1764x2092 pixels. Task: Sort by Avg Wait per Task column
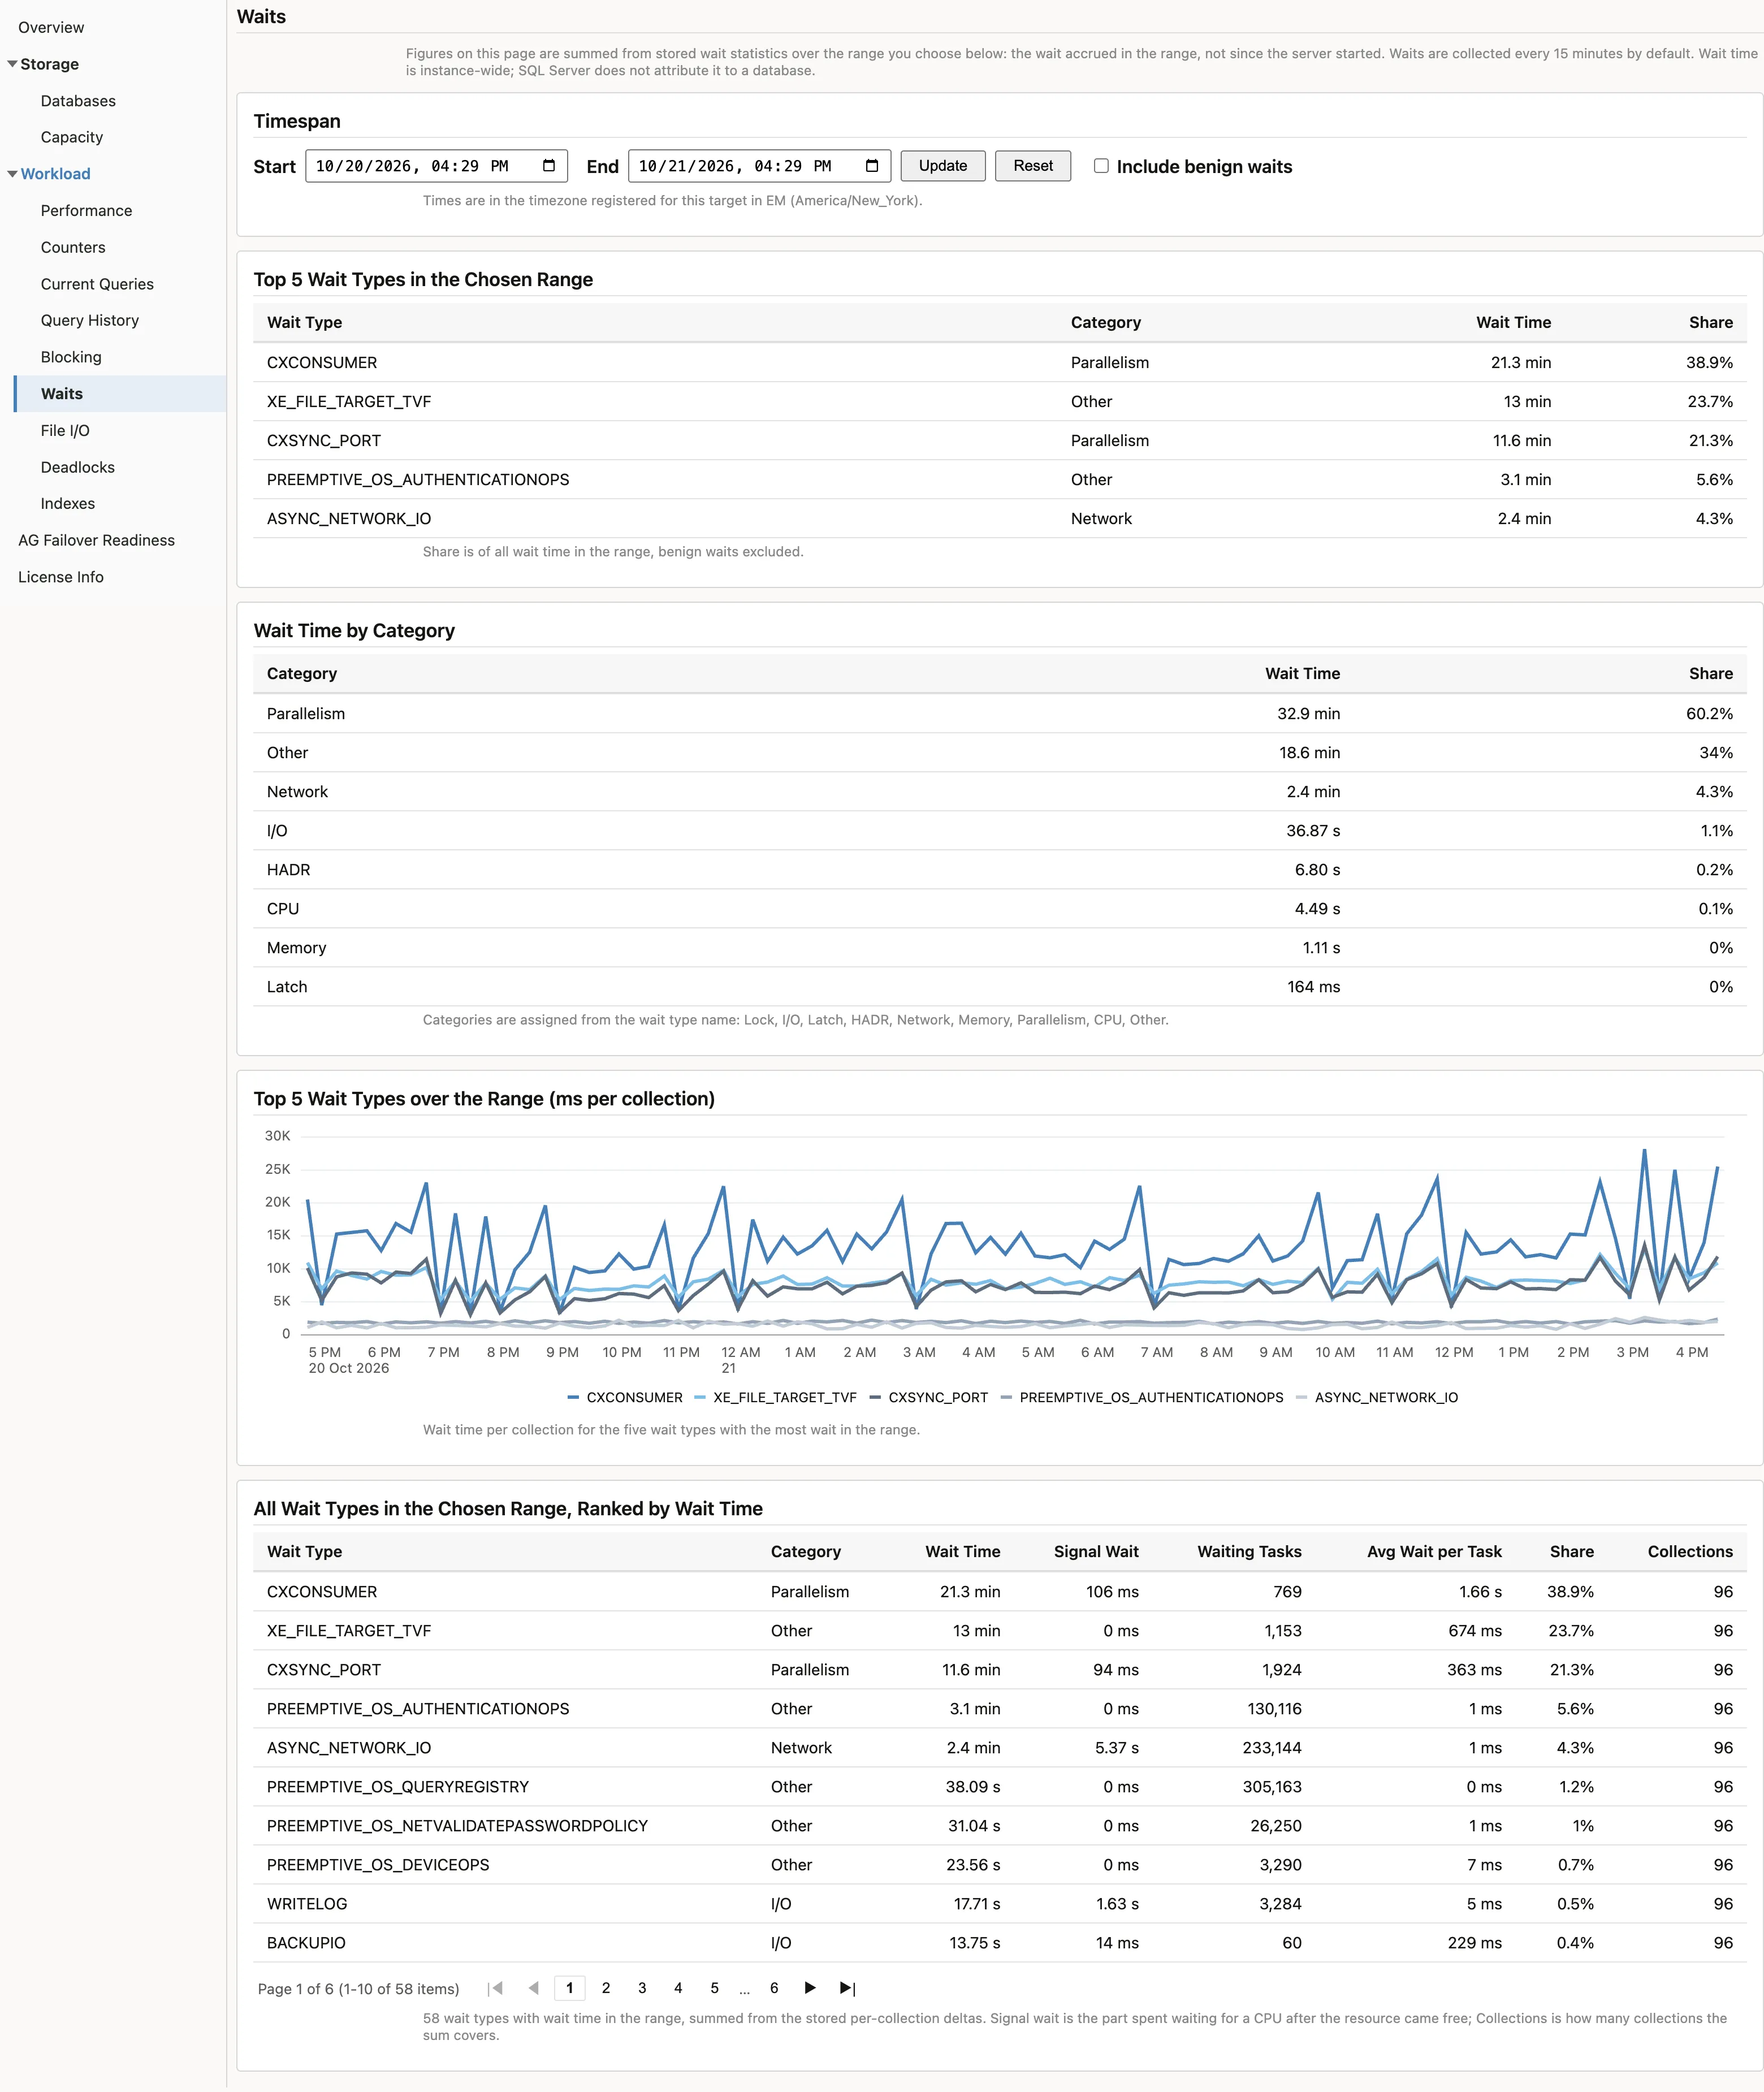[x=1434, y=1551]
